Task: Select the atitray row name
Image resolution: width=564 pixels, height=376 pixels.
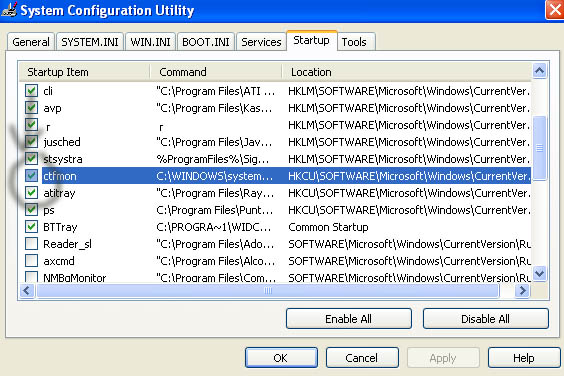Action: (x=59, y=193)
